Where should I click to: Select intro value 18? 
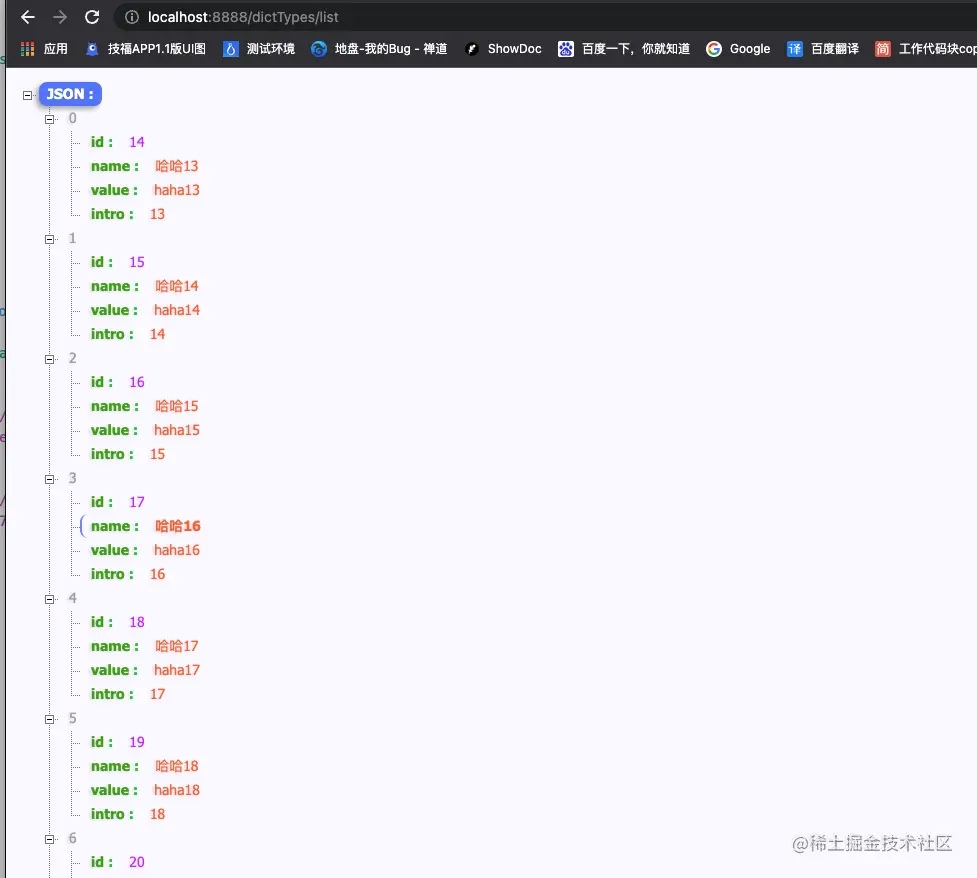157,814
